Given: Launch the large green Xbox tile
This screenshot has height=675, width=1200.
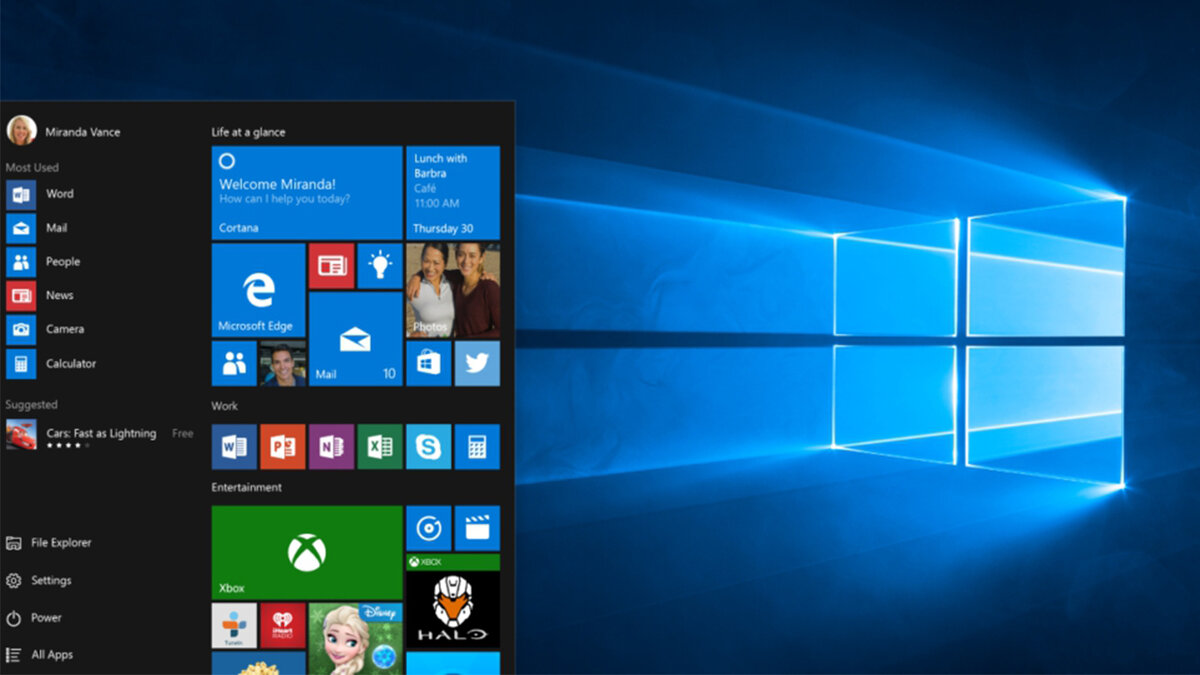Looking at the screenshot, I should pyautogui.click(x=306, y=552).
